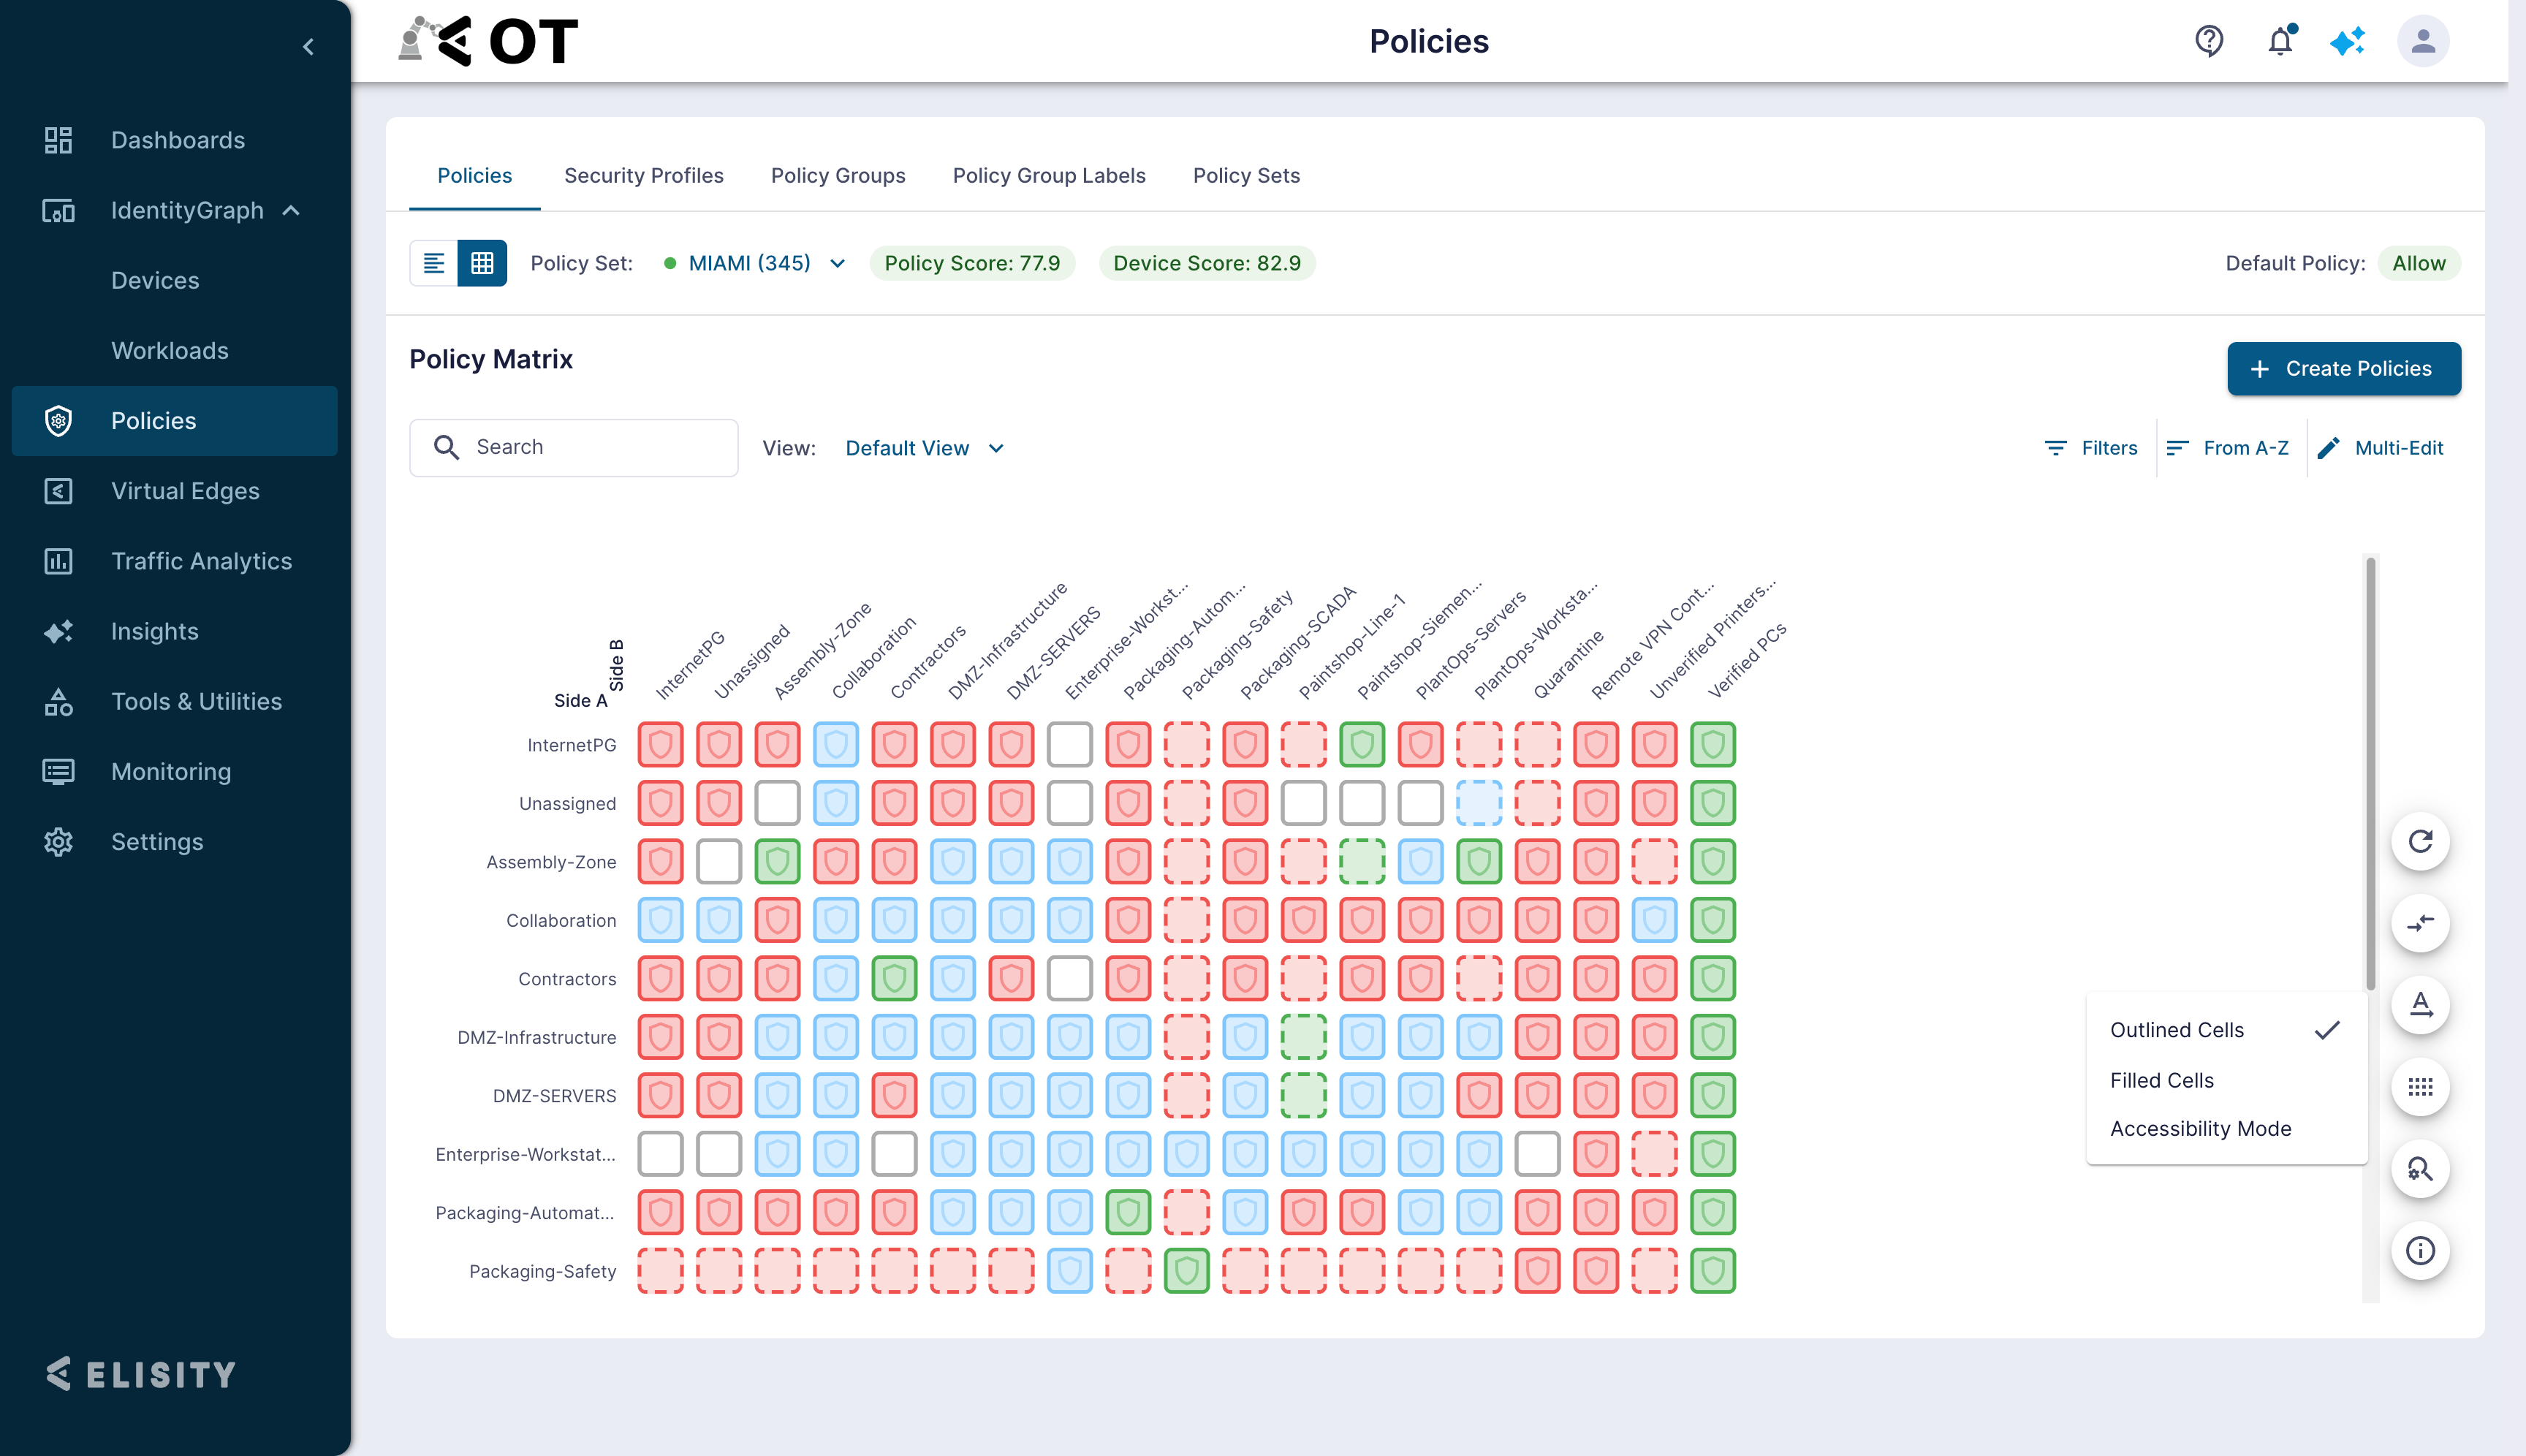Click the swap sides arrows icon
This screenshot has height=1456, width=2526.
pyautogui.click(x=2420, y=923)
